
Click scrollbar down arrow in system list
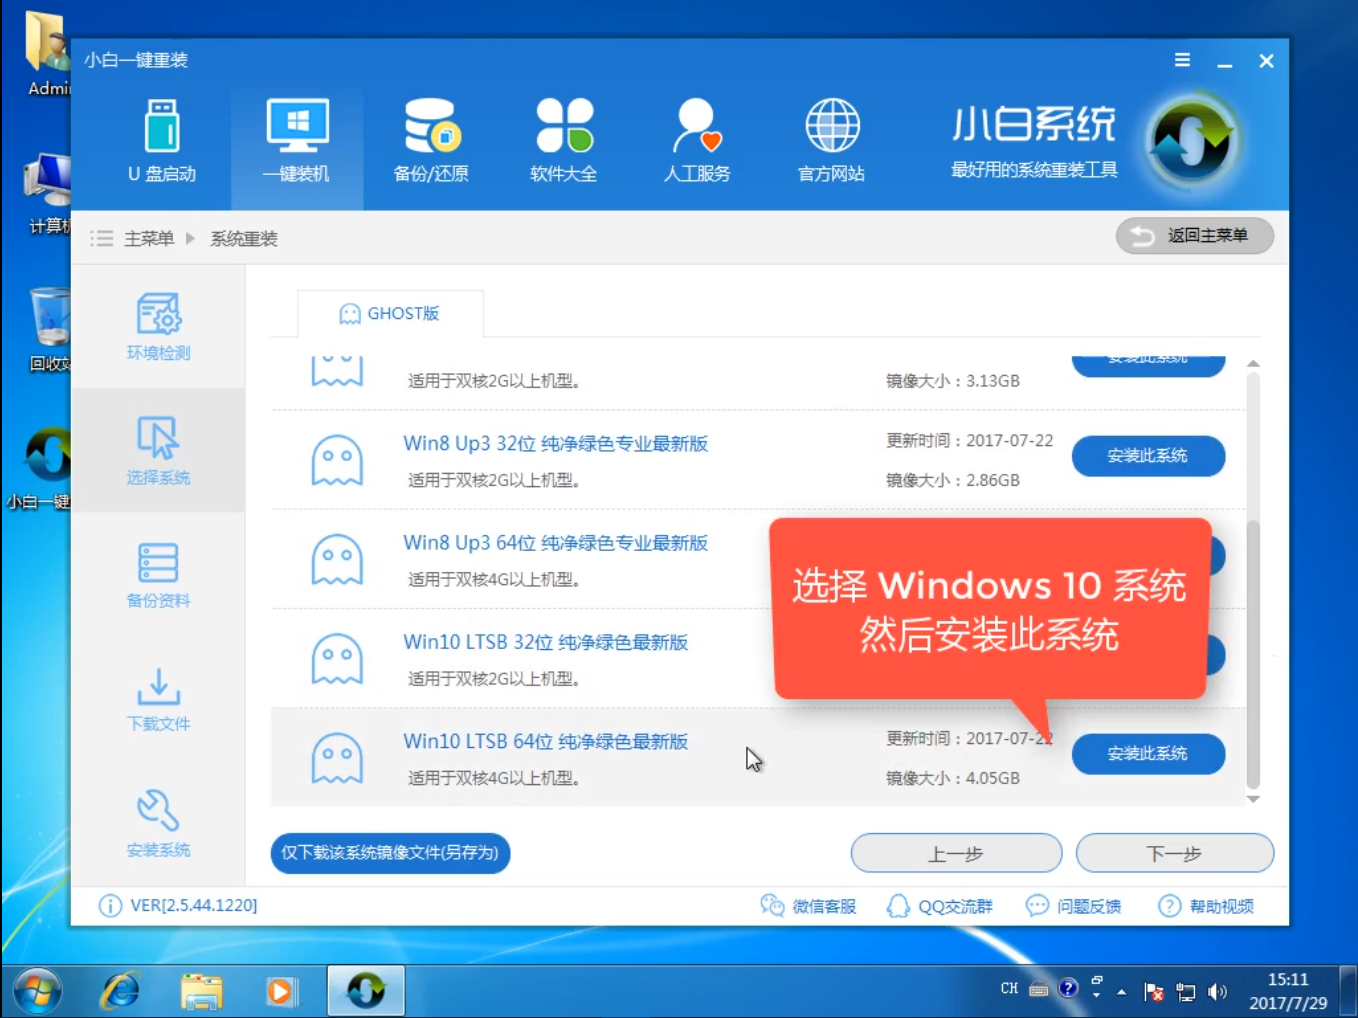(1253, 799)
